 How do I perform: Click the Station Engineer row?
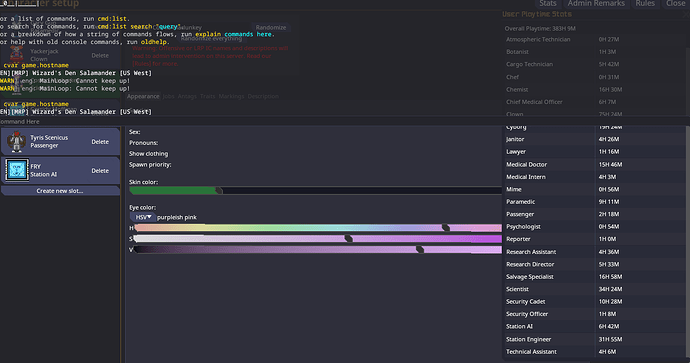(x=594, y=339)
